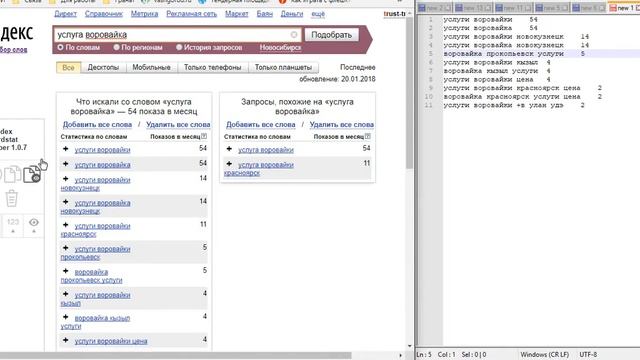Click Notepad++ line 'услуги воровайки +в улан удэ'
640x360 pixels.
[514, 105]
